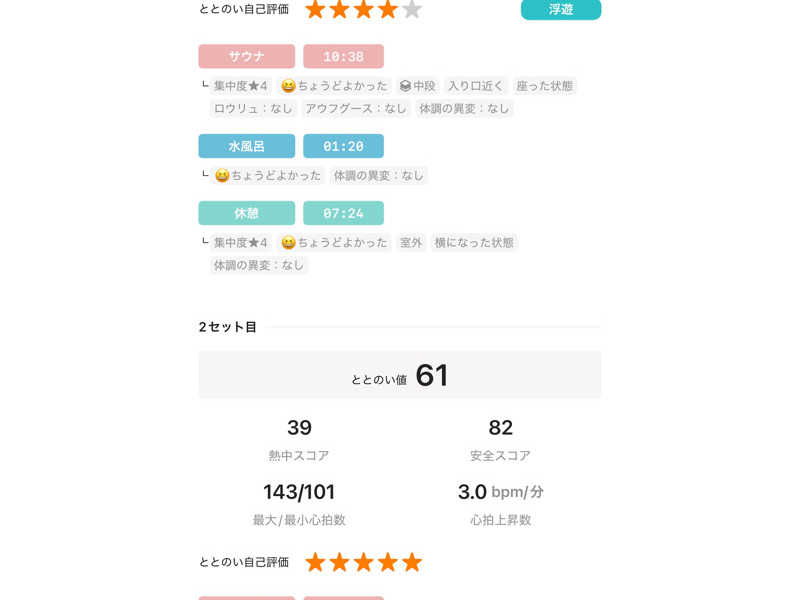Tap the sauna time 10:38
Screen dimensions: 800x600
pyautogui.click(x=343, y=56)
